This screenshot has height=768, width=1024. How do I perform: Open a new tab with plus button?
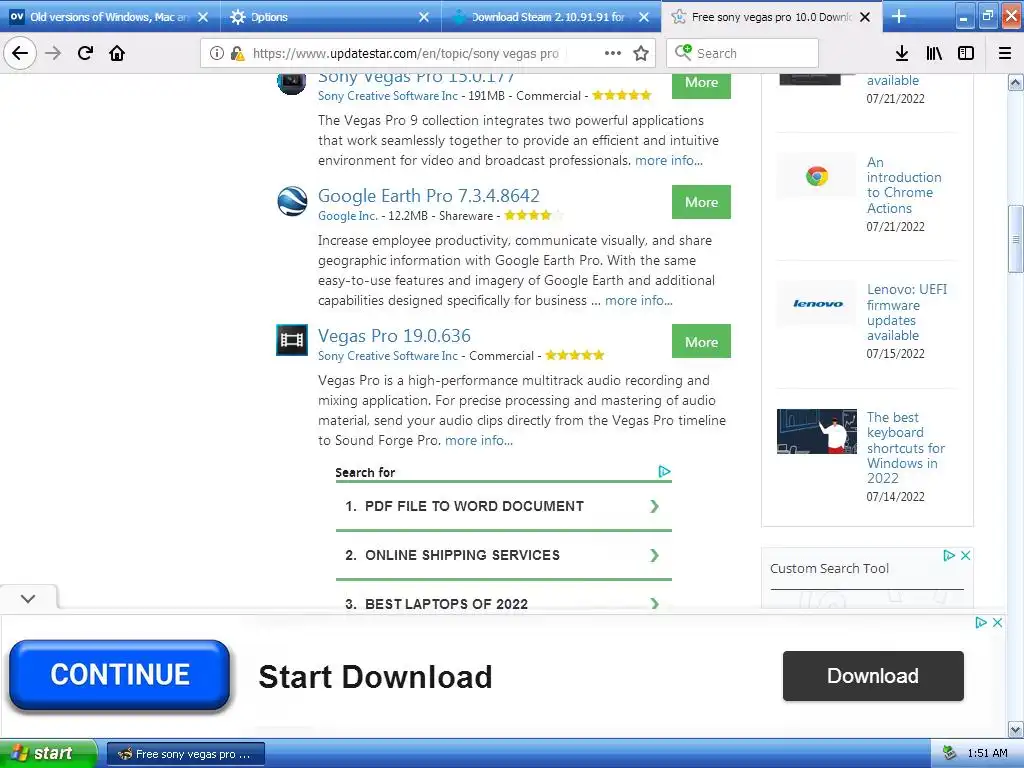point(899,16)
